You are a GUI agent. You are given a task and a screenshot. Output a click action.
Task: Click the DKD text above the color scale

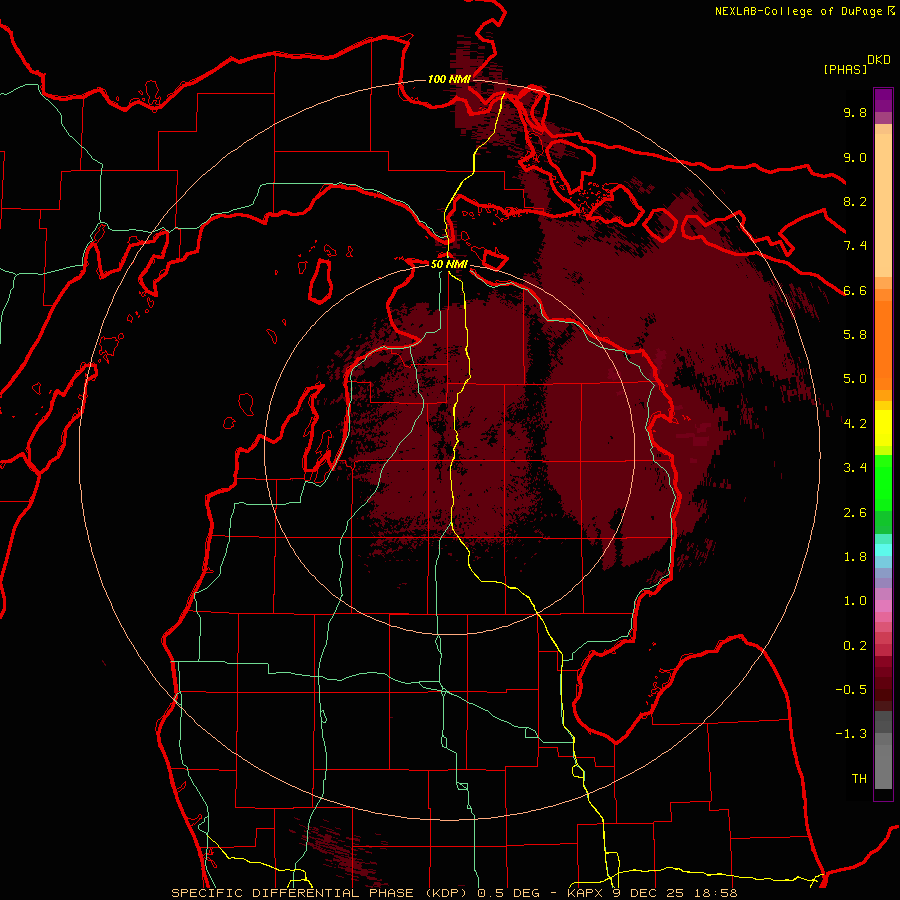[879, 60]
